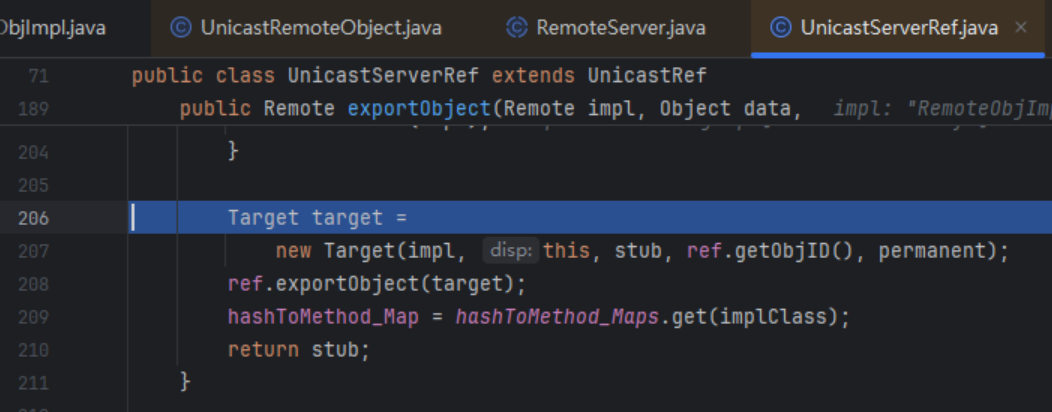Click the class icon on RemoteServer.java tab
The height and width of the screenshot is (412, 1052).
pos(517,27)
